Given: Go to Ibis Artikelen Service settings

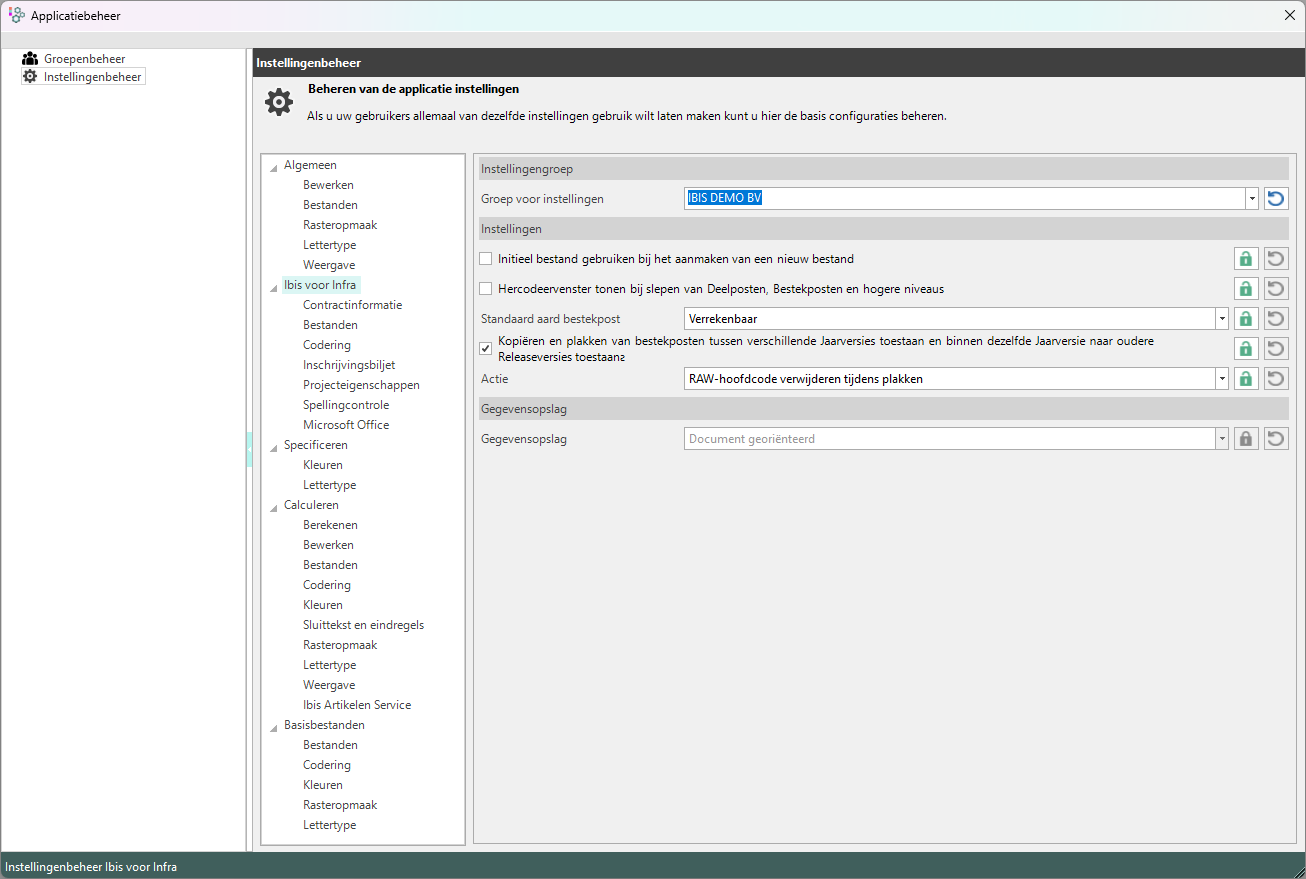Looking at the screenshot, I should coord(357,705).
